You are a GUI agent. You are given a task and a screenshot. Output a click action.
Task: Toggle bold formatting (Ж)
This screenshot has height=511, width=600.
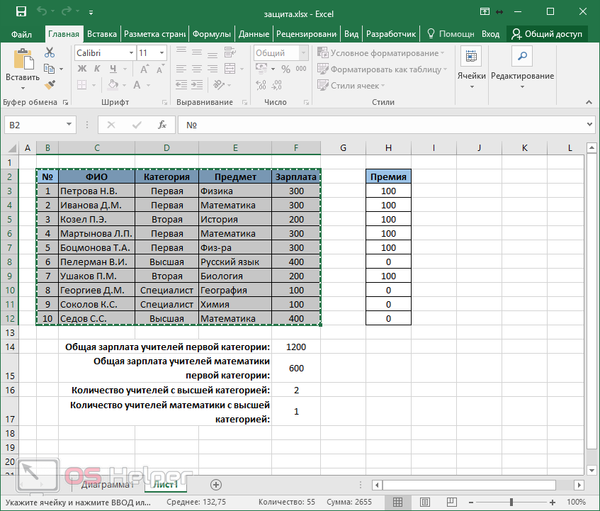click(x=82, y=69)
